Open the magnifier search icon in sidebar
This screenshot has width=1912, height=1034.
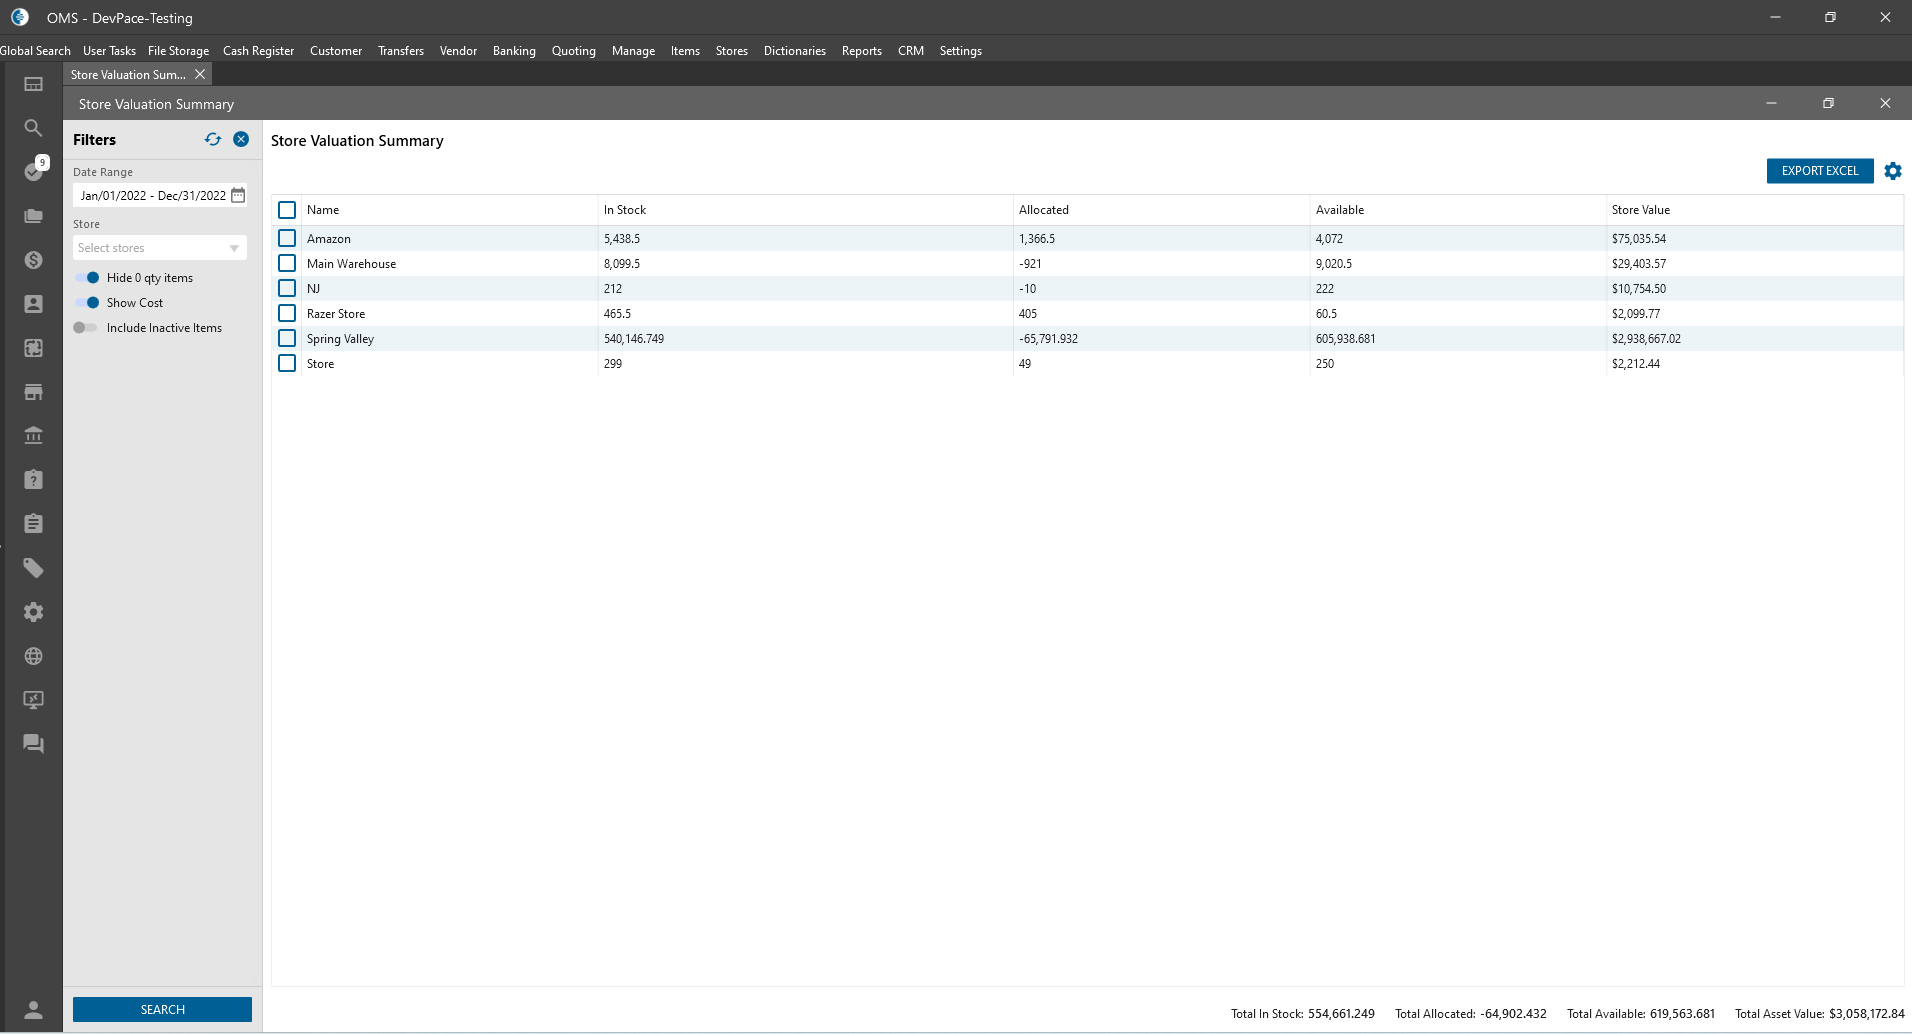(x=33, y=128)
